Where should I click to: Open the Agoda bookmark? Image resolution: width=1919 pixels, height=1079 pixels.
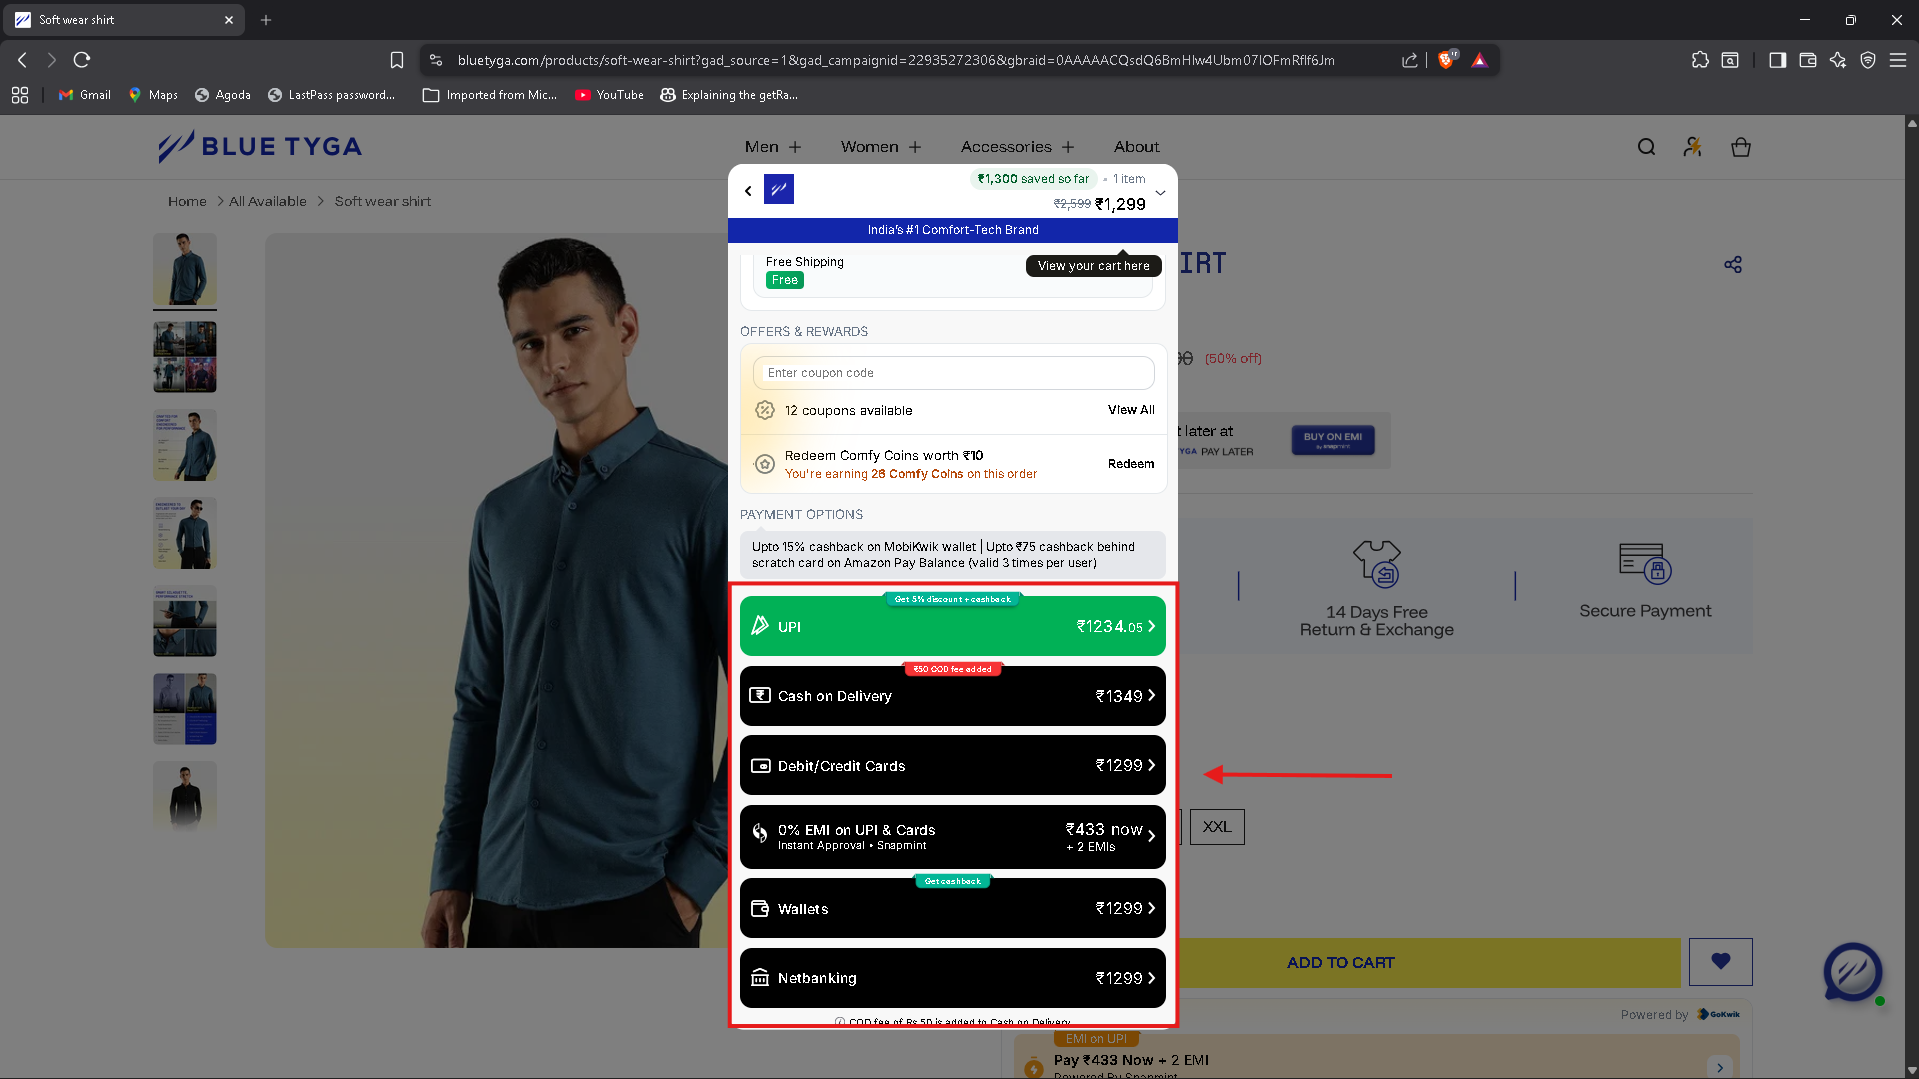click(x=223, y=95)
